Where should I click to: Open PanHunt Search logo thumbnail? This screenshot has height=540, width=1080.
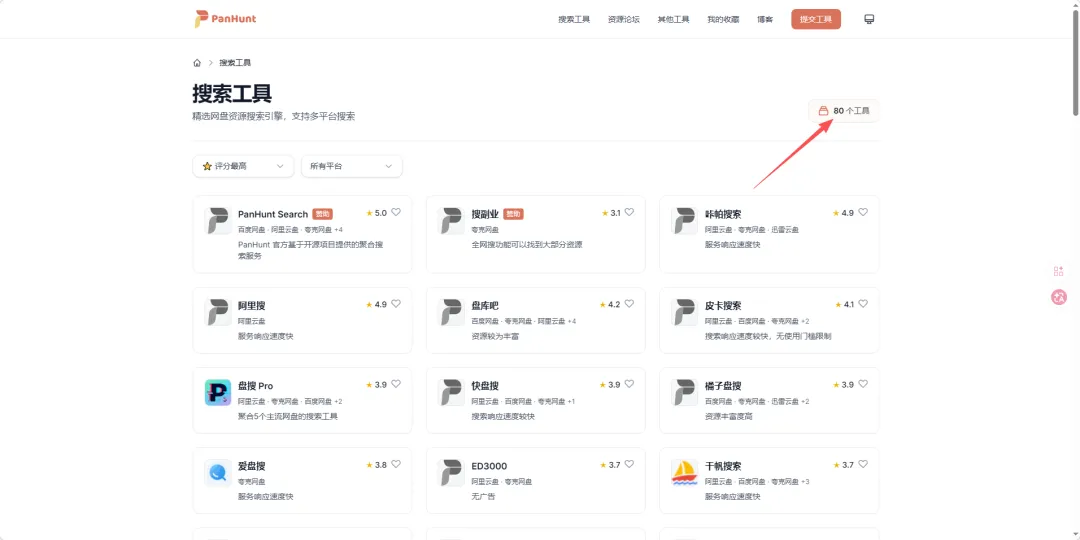pos(218,220)
